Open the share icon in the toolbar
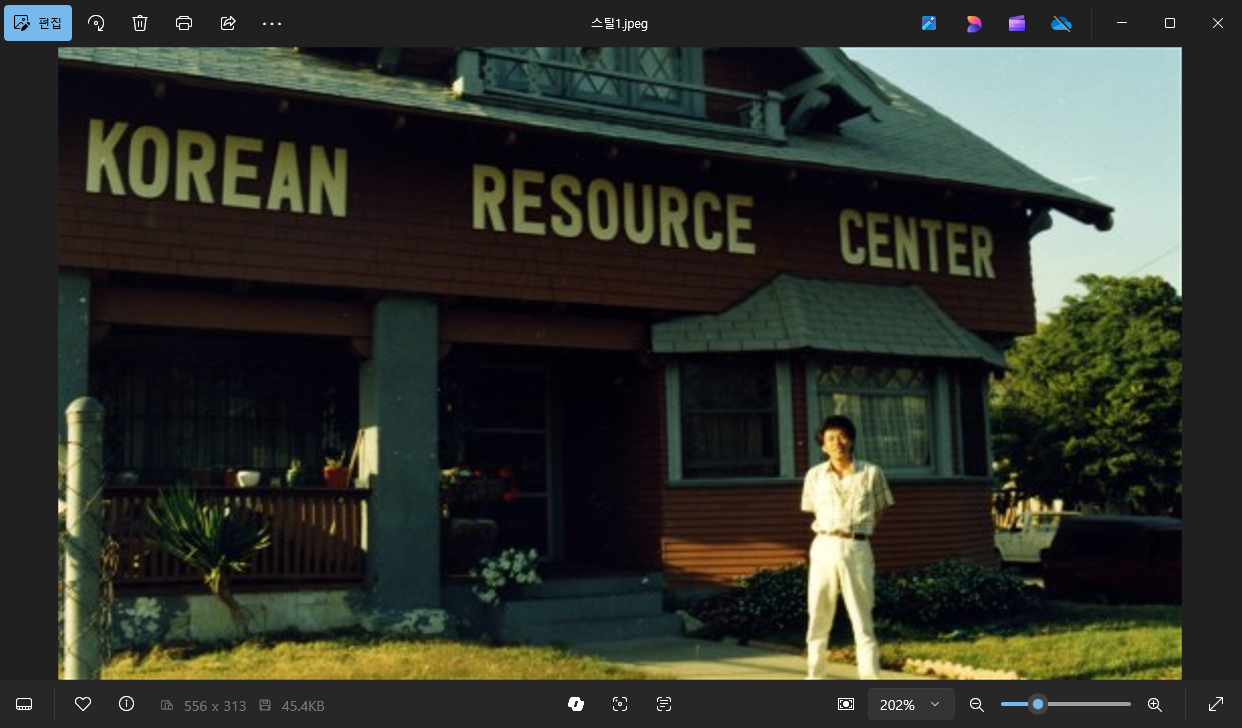This screenshot has width=1242, height=728. pyautogui.click(x=228, y=23)
